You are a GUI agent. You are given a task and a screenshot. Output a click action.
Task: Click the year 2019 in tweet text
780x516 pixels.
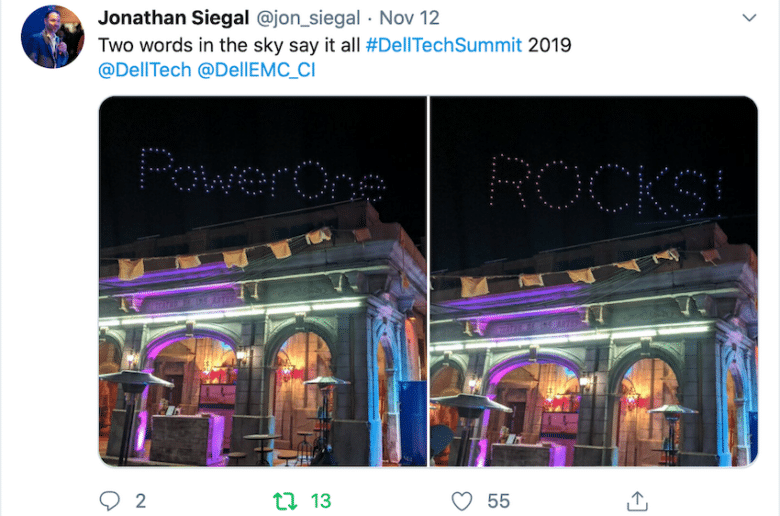tap(550, 45)
